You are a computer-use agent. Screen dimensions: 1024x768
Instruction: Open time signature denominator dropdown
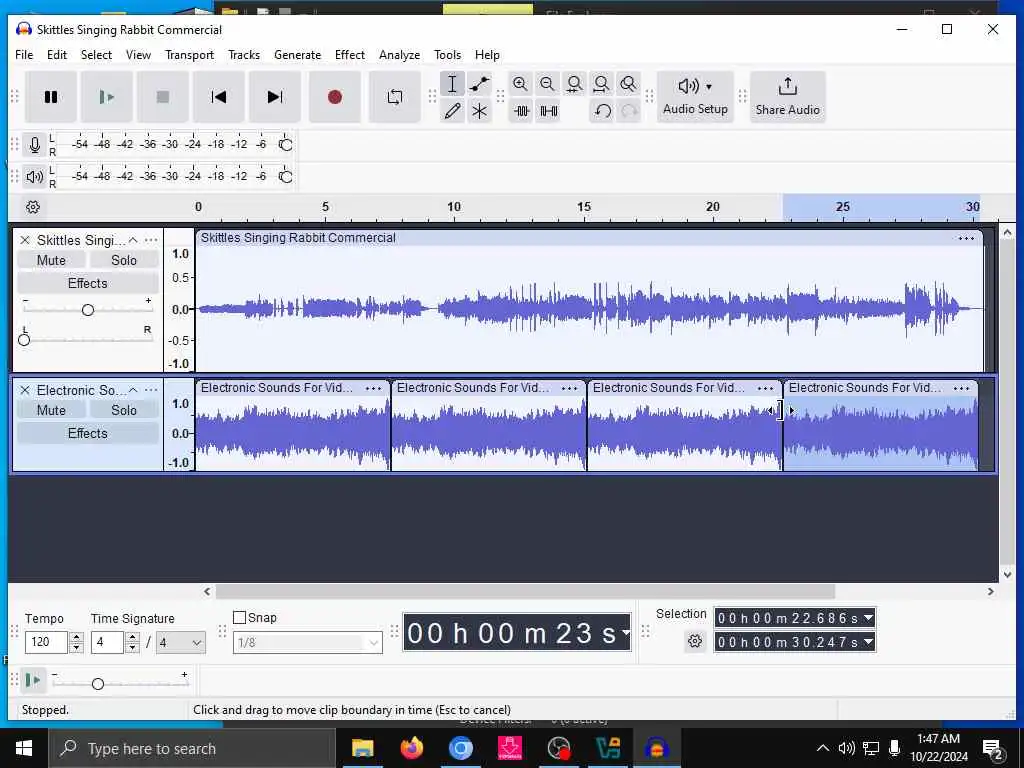[180, 643]
